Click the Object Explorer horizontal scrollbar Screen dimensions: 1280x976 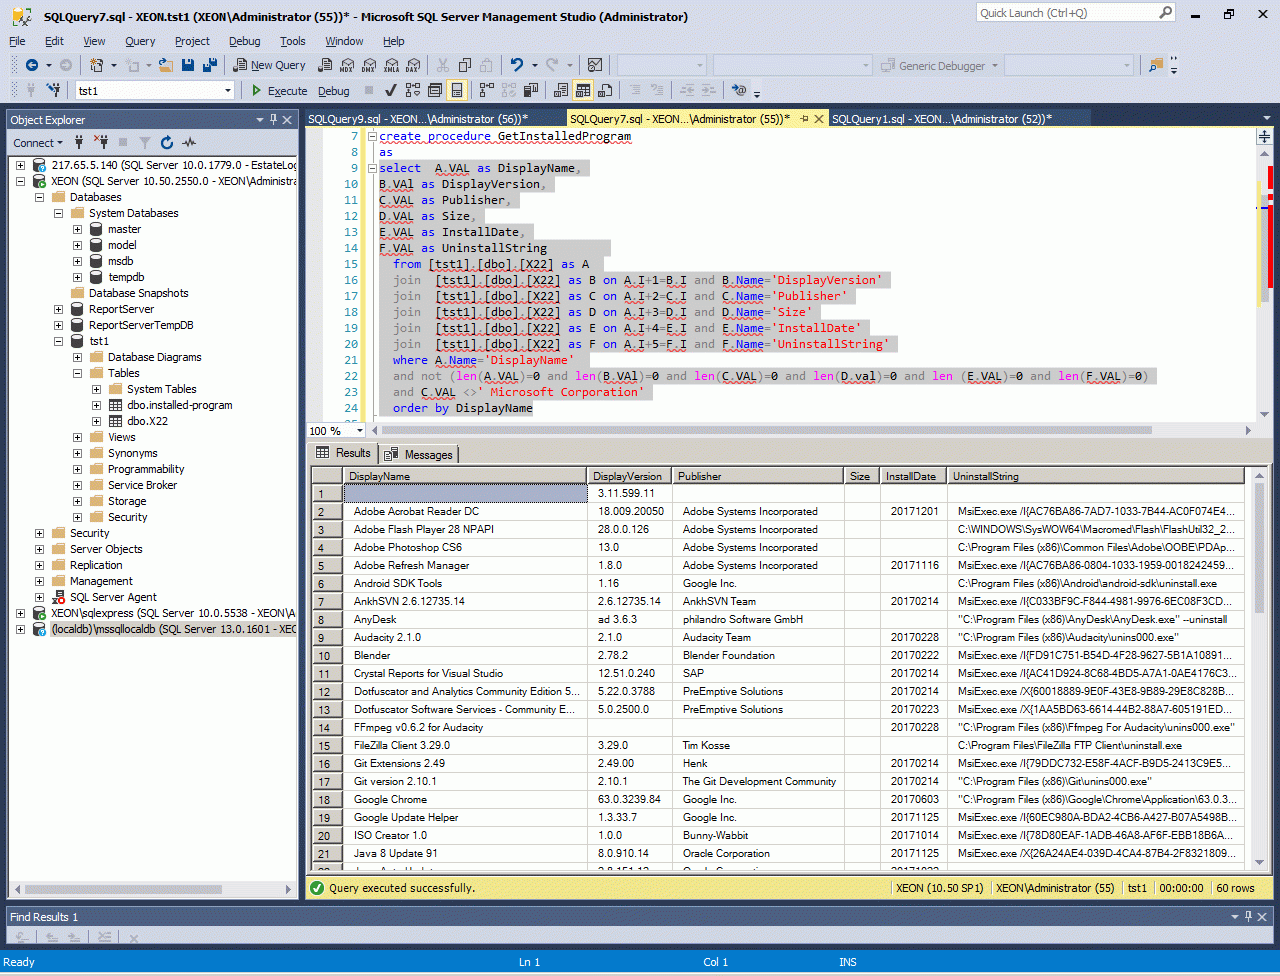pyautogui.click(x=152, y=889)
